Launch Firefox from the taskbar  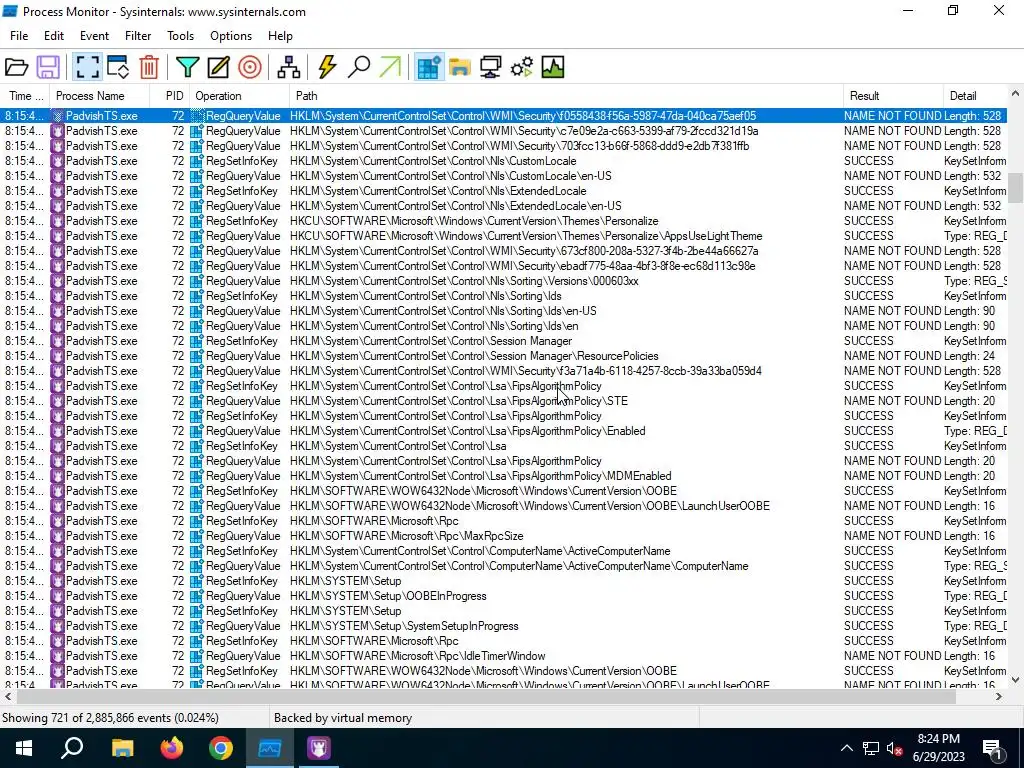coord(172,748)
